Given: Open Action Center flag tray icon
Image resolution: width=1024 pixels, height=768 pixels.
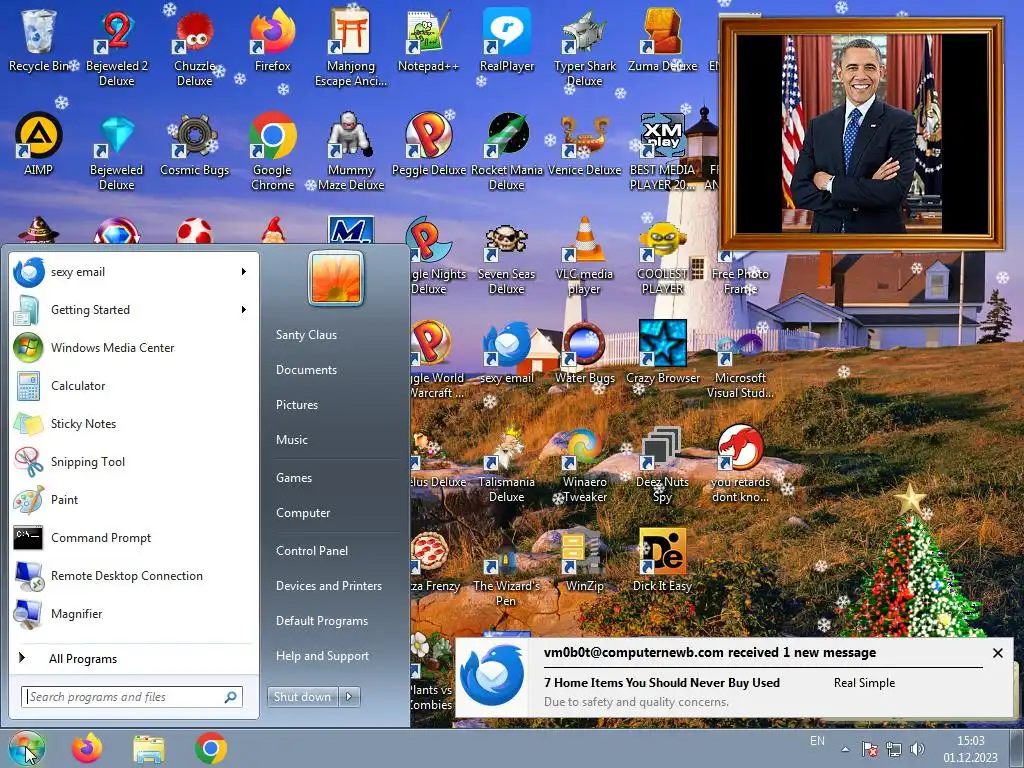Looking at the screenshot, I should pos(869,749).
